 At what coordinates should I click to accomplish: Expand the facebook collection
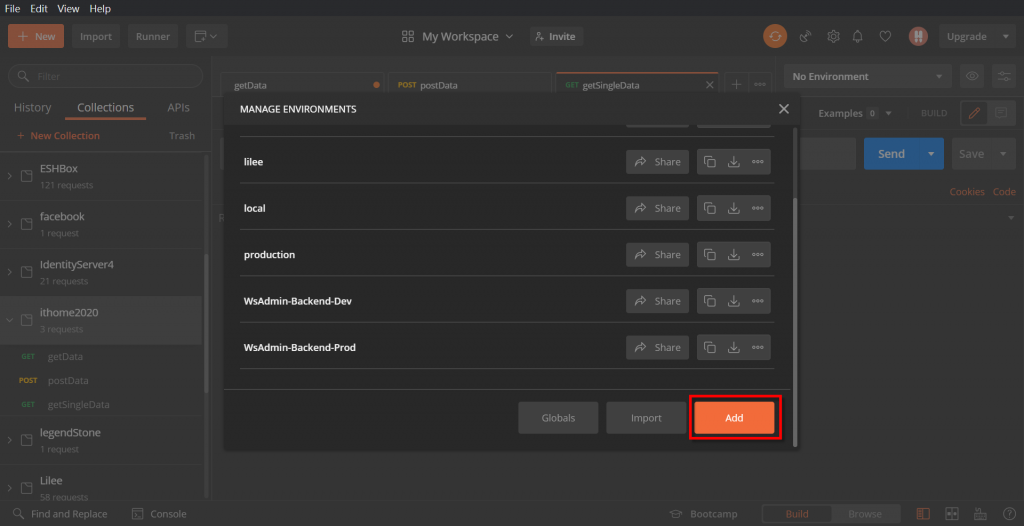point(10,224)
